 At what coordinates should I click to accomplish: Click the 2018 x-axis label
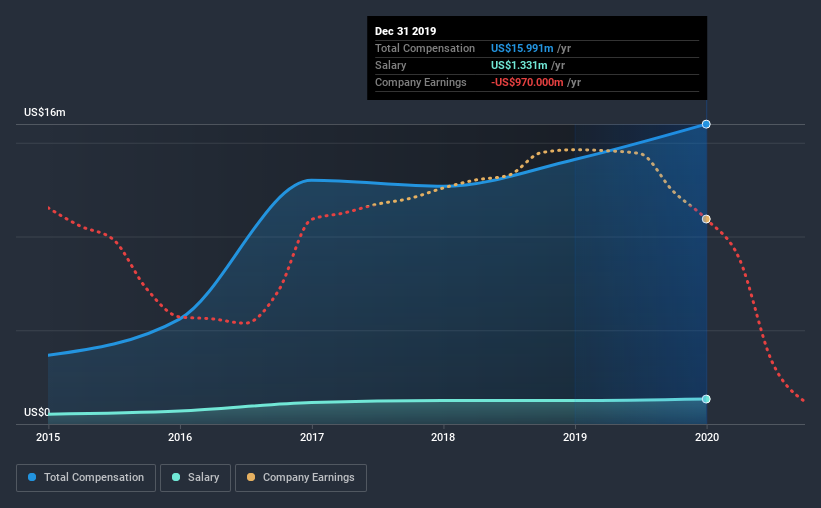click(443, 437)
